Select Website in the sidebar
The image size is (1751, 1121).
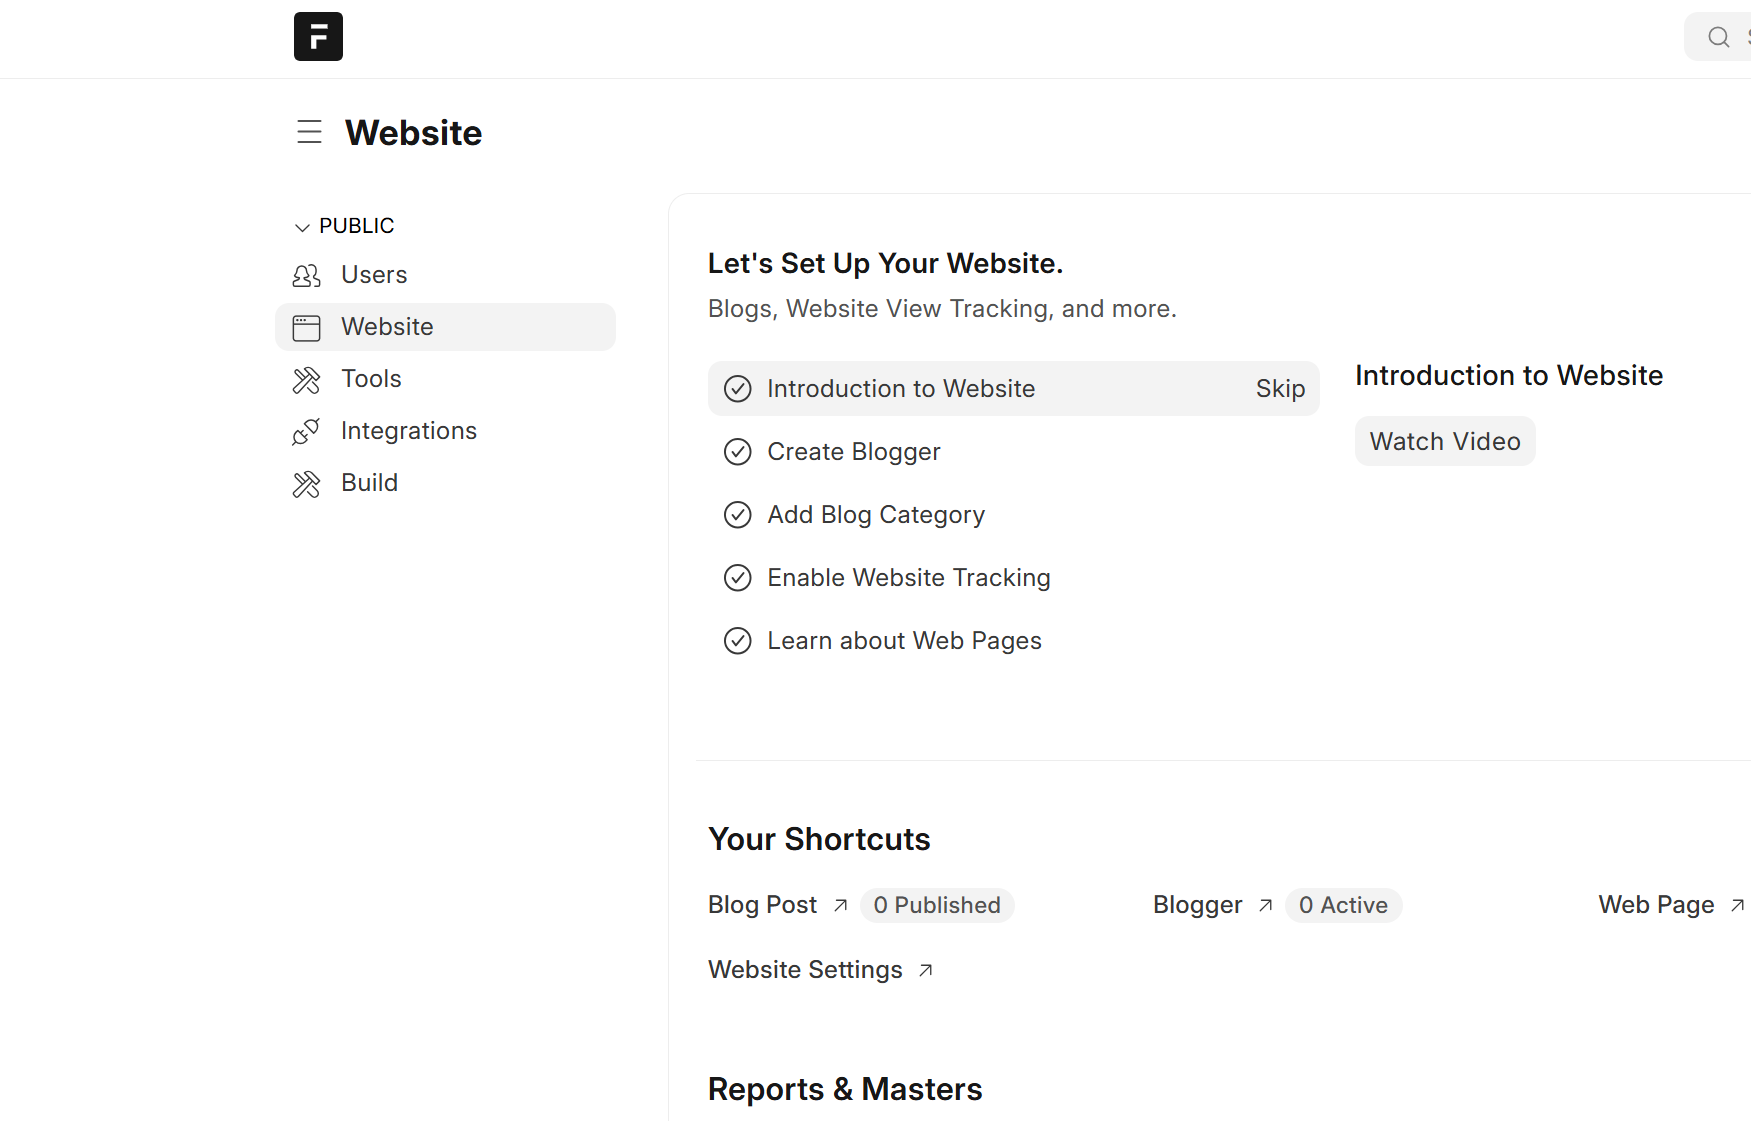point(387,327)
